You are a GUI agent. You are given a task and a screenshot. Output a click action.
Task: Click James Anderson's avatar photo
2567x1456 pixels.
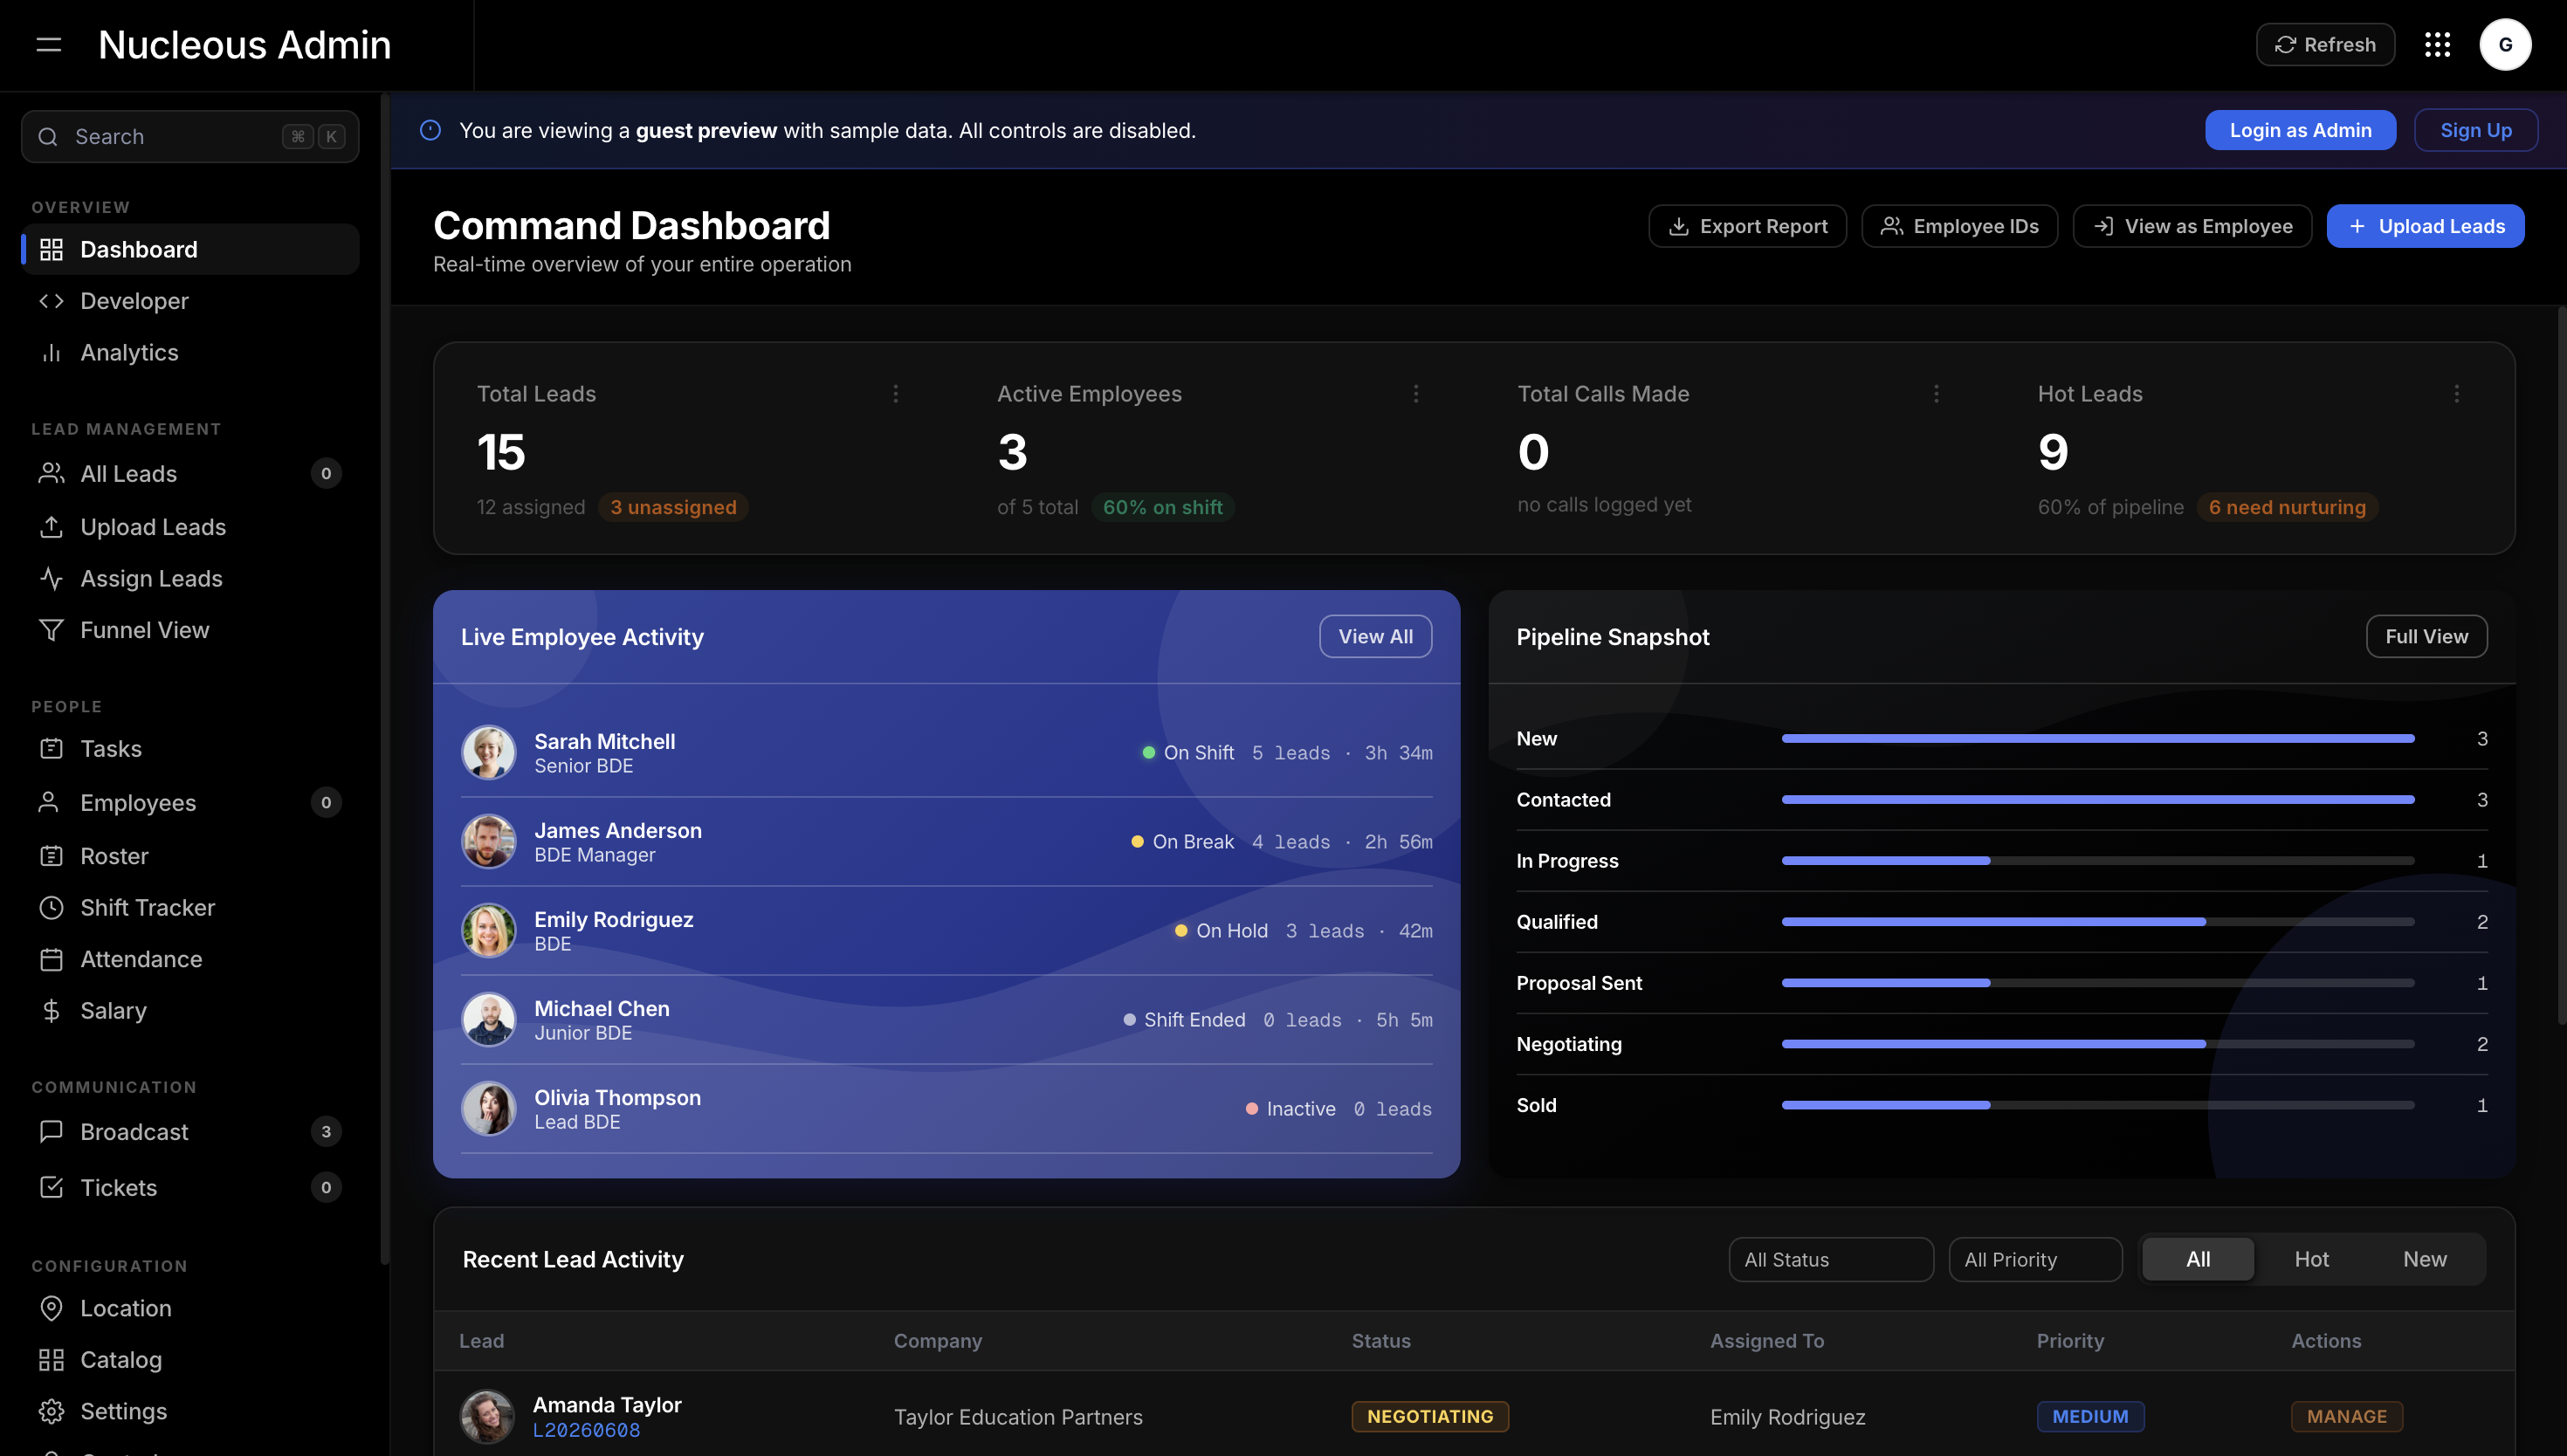tap(488, 842)
